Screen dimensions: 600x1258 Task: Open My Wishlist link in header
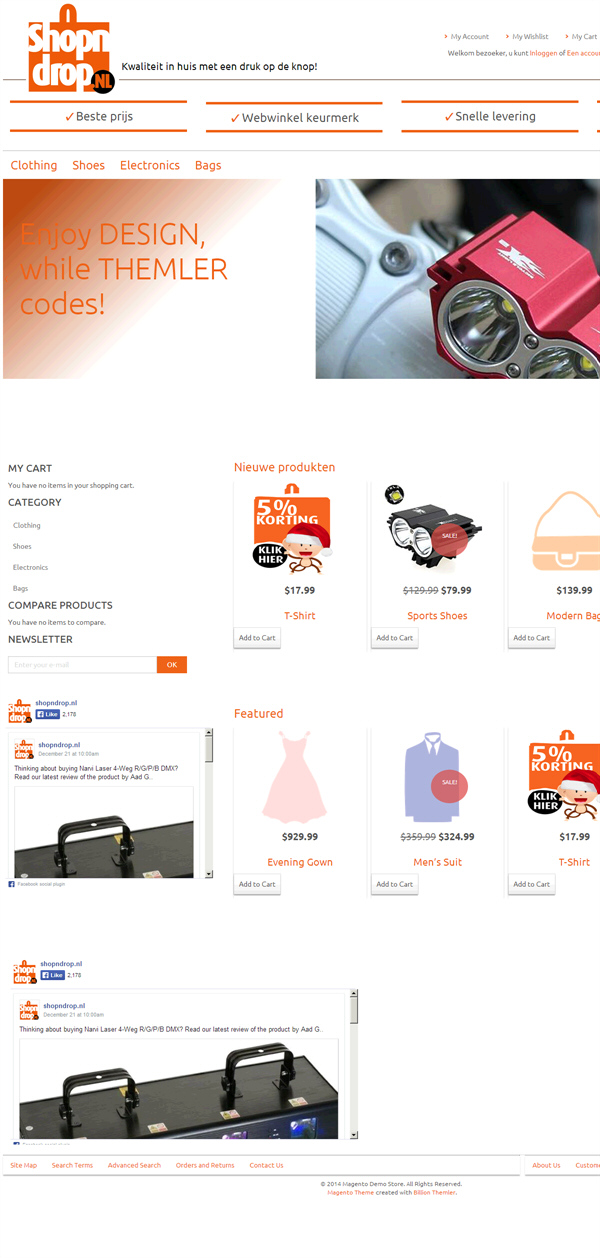530,36
